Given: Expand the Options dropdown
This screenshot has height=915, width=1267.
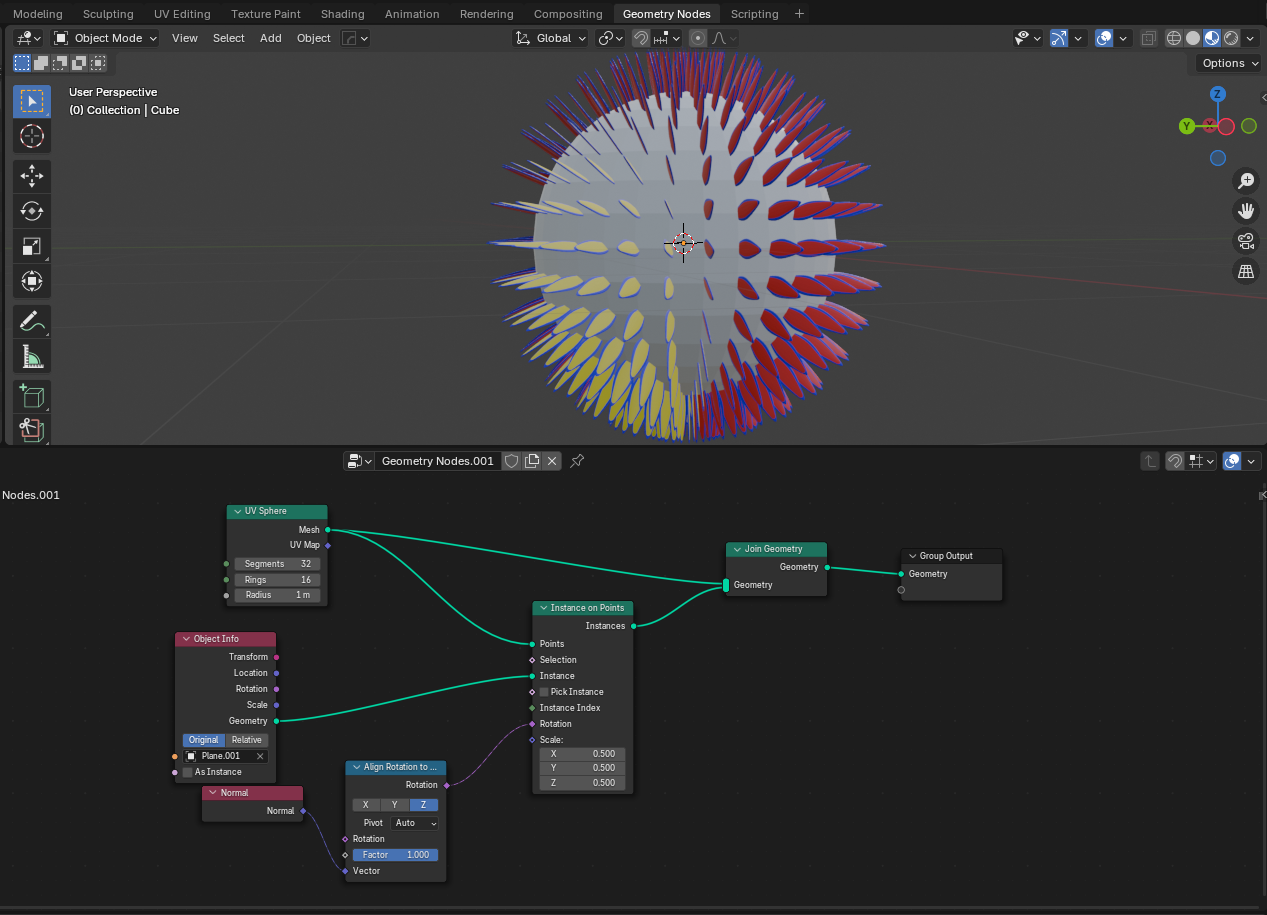Looking at the screenshot, I should 1229,63.
